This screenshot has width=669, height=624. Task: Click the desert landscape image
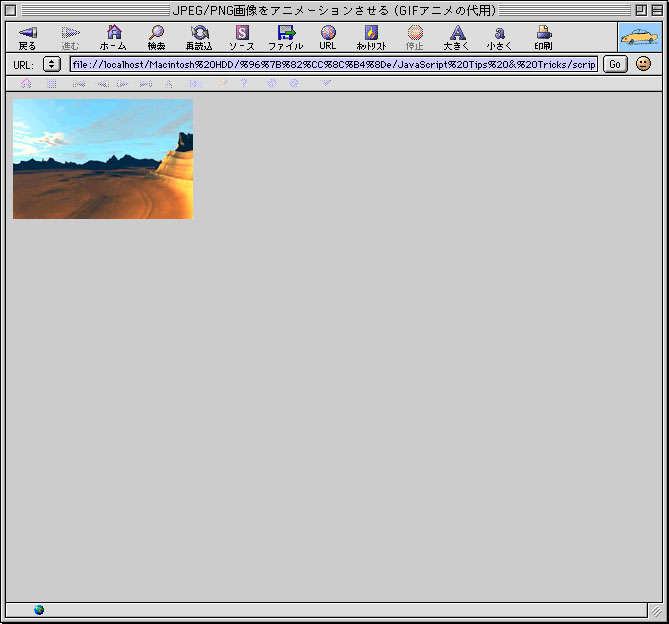coord(103,159)
